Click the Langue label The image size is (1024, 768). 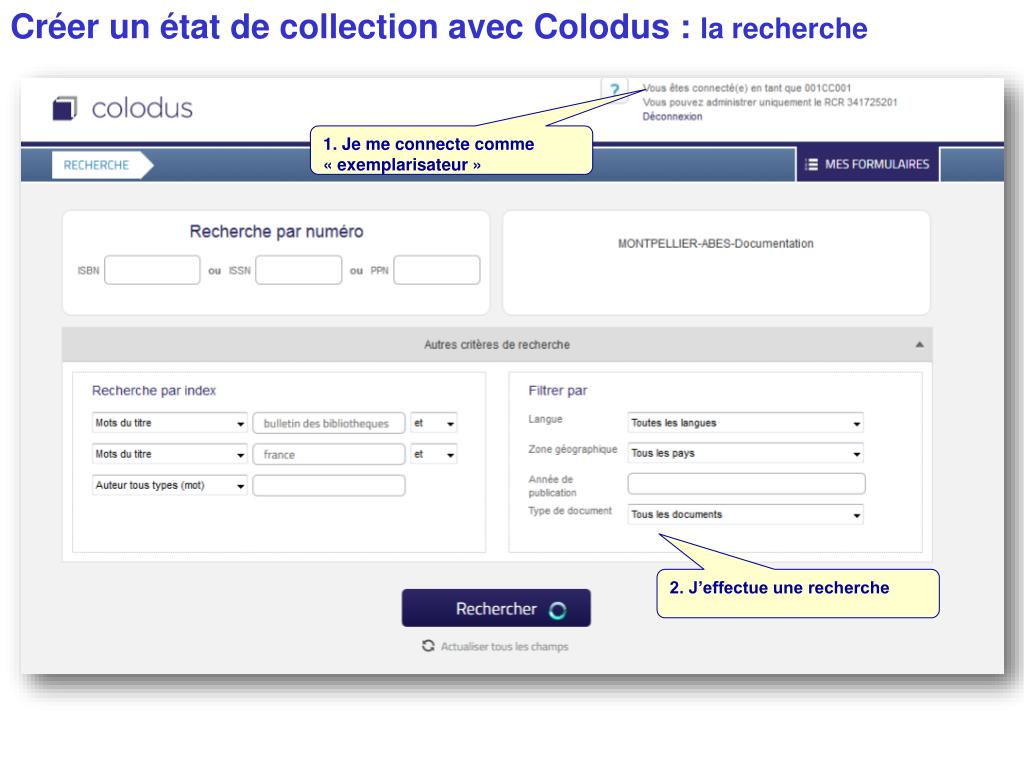[x=545, y=419]
